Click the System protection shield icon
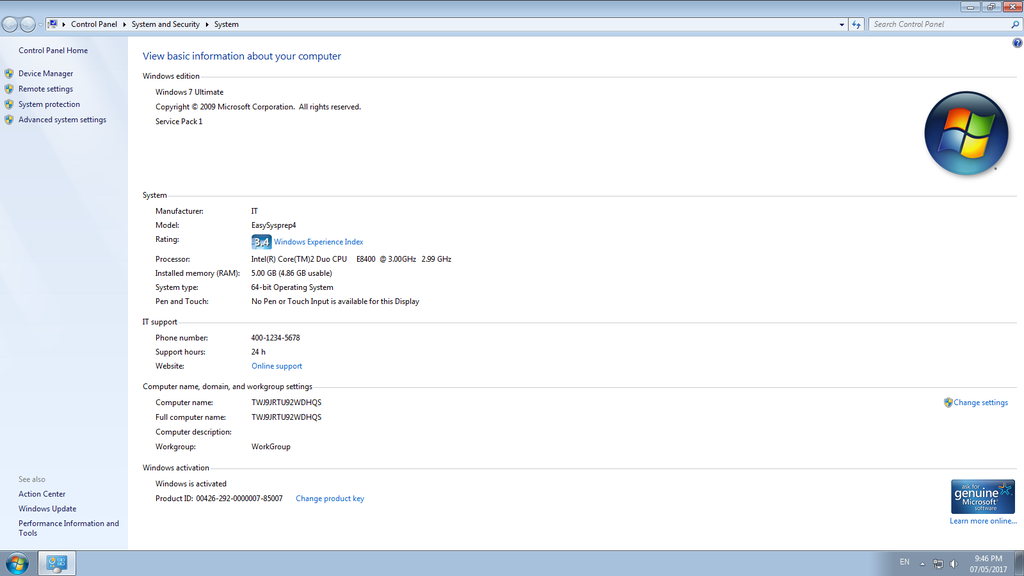 (x=9, y=104)
